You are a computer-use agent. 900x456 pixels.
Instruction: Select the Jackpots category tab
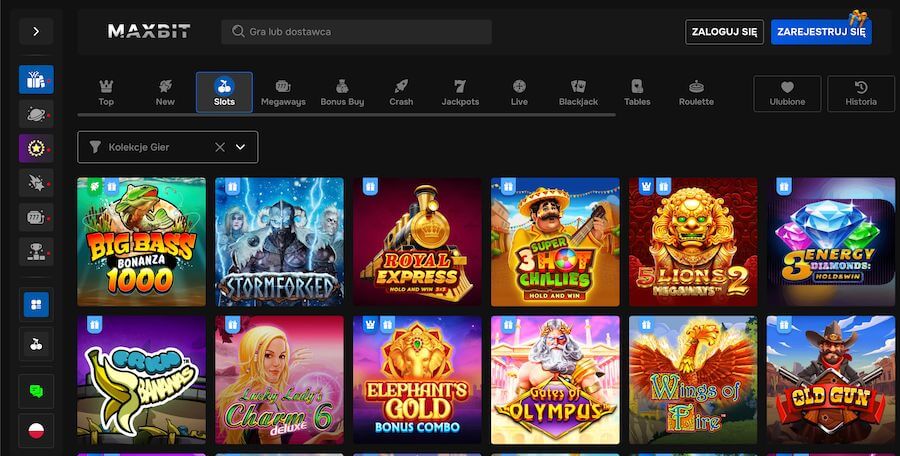pyautogui.click(x=460, y=93)
